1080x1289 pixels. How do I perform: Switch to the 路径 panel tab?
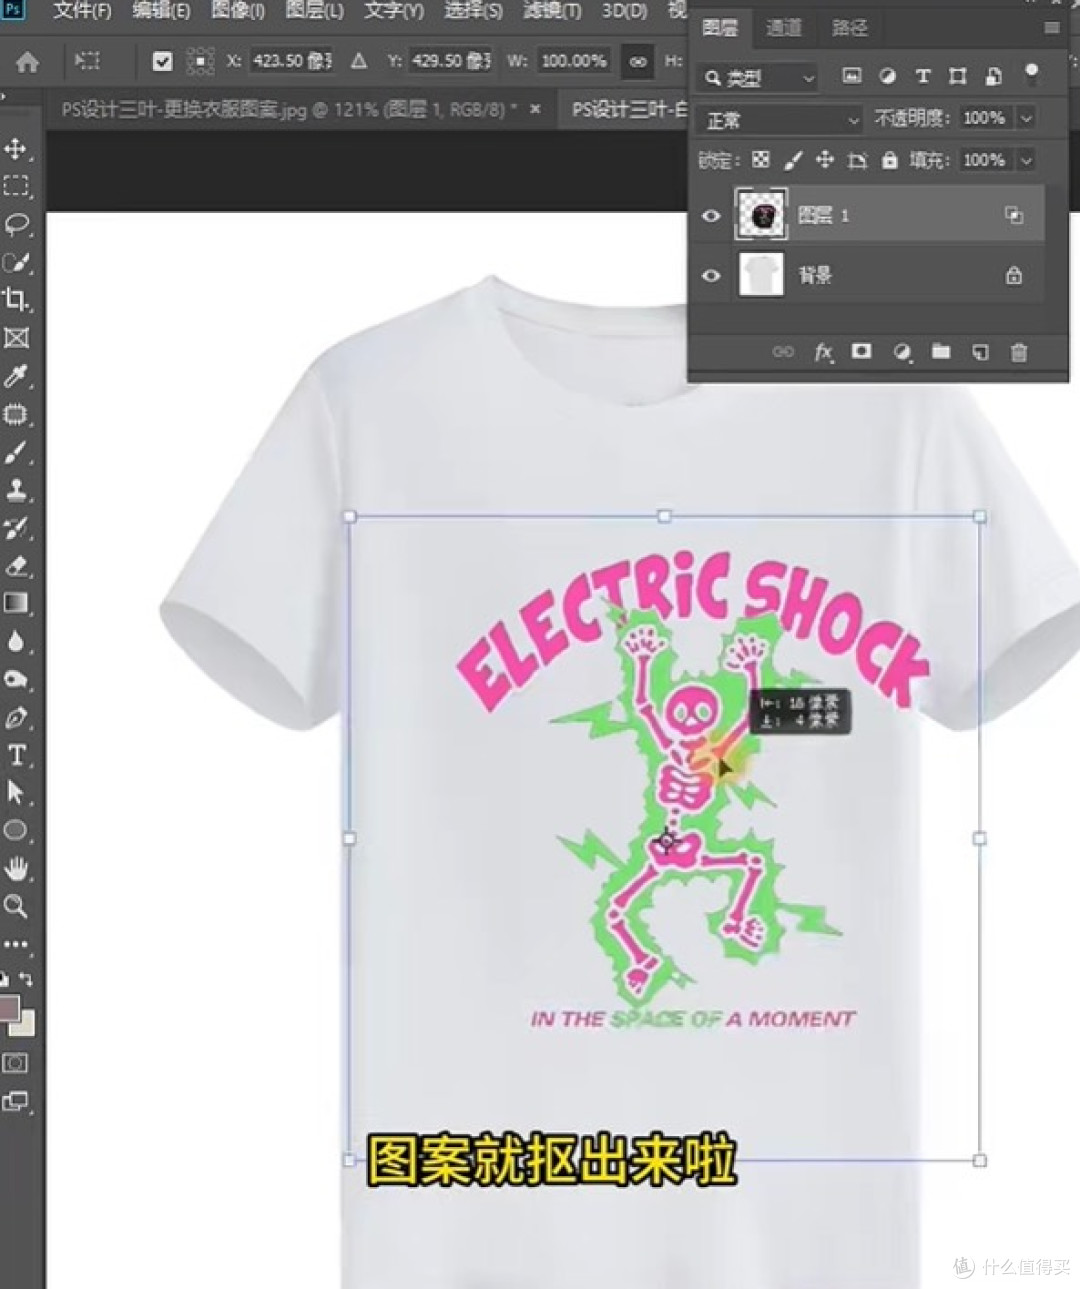click(850, 28)
